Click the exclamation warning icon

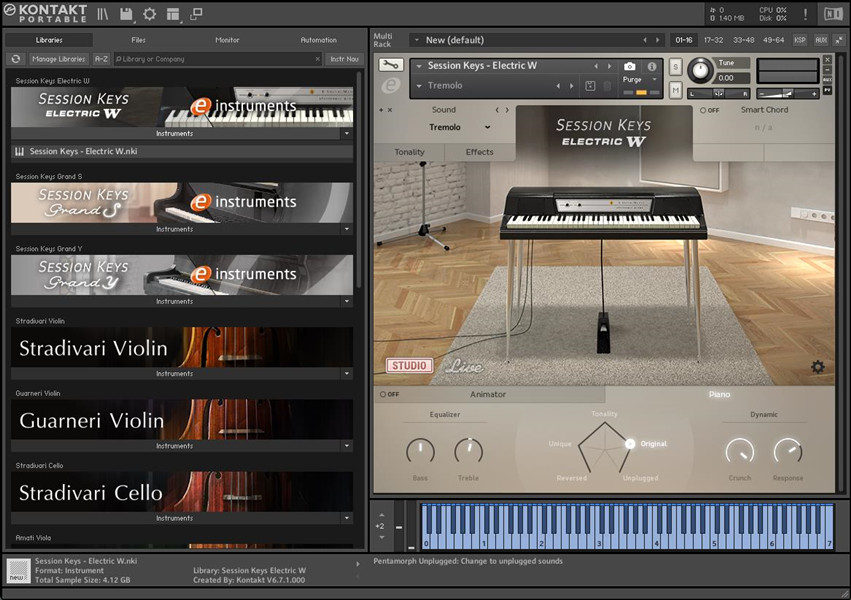tap(805, 14)
